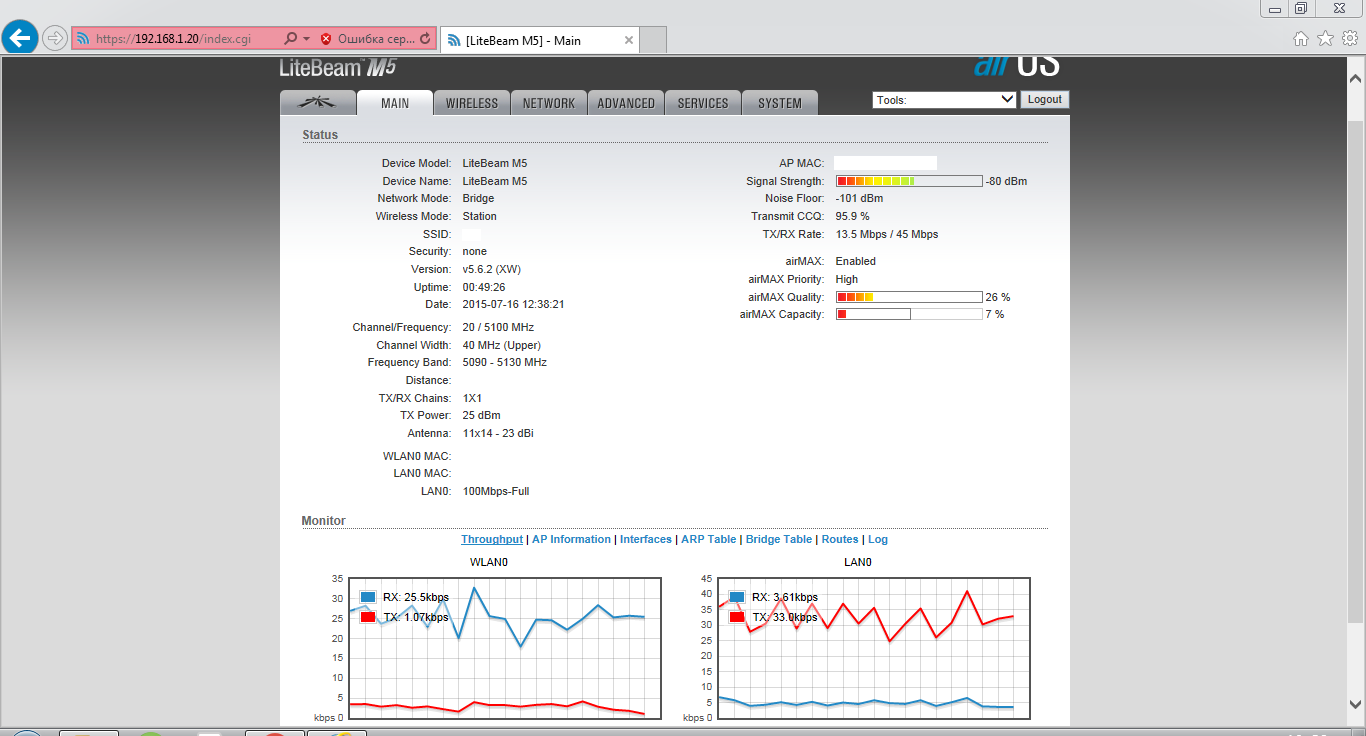Click the browser Forward arrow button
1366x736 pixels.
coord(55,39)
